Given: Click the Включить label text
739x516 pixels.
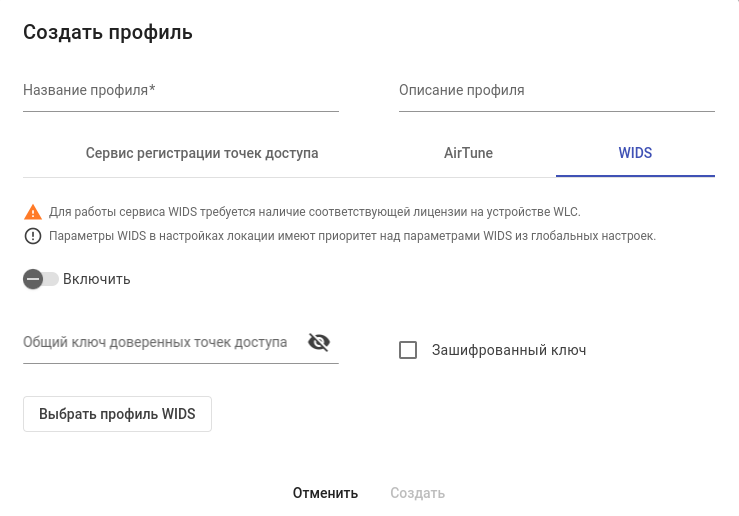Looking at the screenshot, I should (x=97, y=279).
